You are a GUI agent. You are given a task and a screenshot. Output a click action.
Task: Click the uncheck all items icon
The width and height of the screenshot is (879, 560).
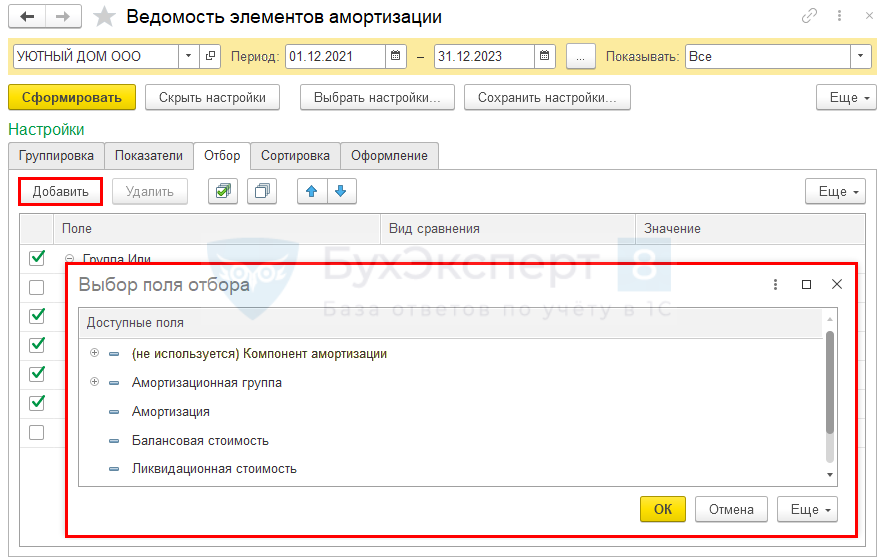[261, 191]
